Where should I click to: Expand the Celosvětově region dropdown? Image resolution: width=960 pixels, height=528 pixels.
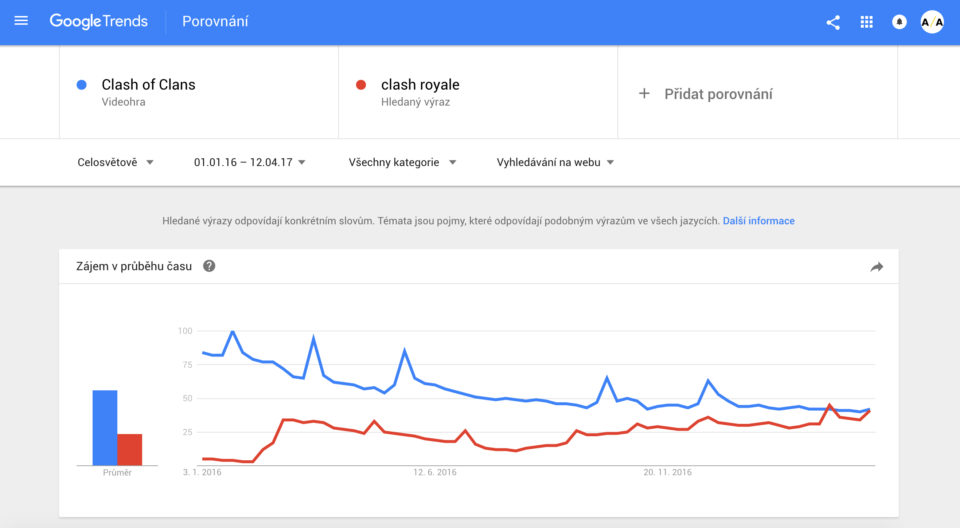(x=115, y=162)
